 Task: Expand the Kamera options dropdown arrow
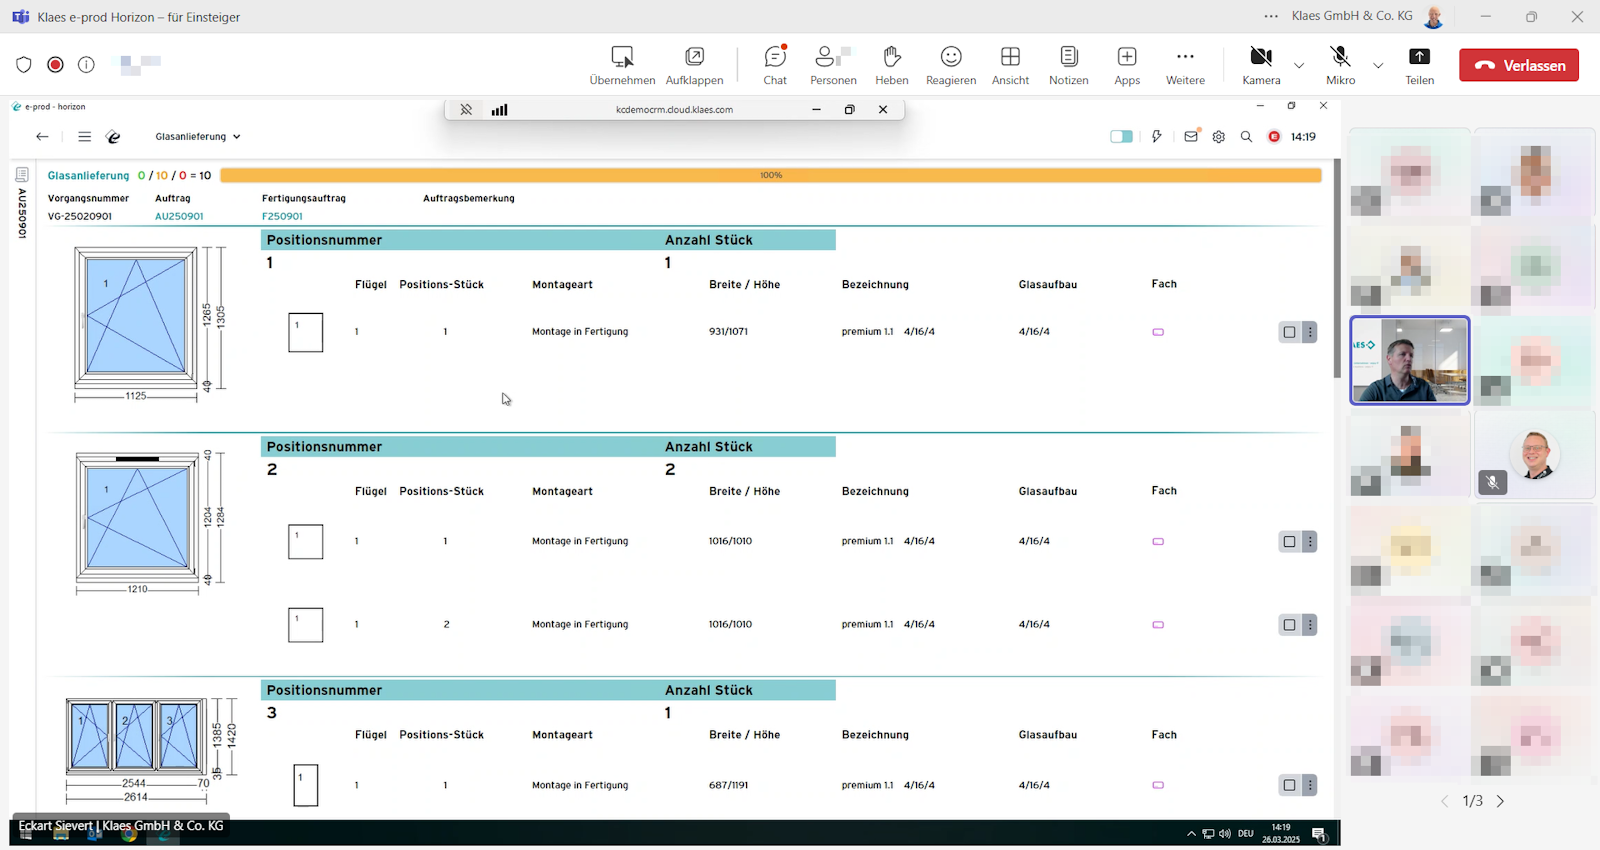coord(1299,66)
